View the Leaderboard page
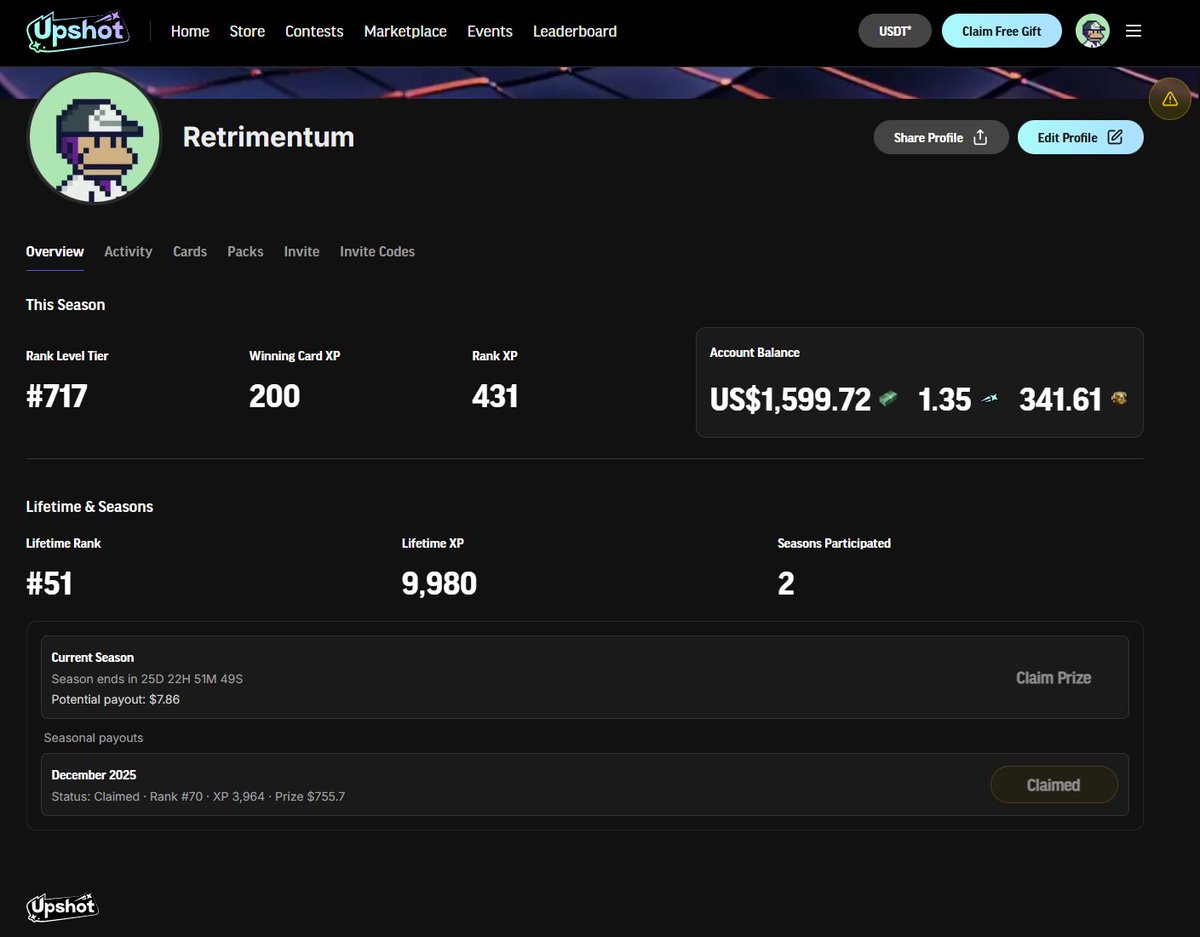 [575, 31]
